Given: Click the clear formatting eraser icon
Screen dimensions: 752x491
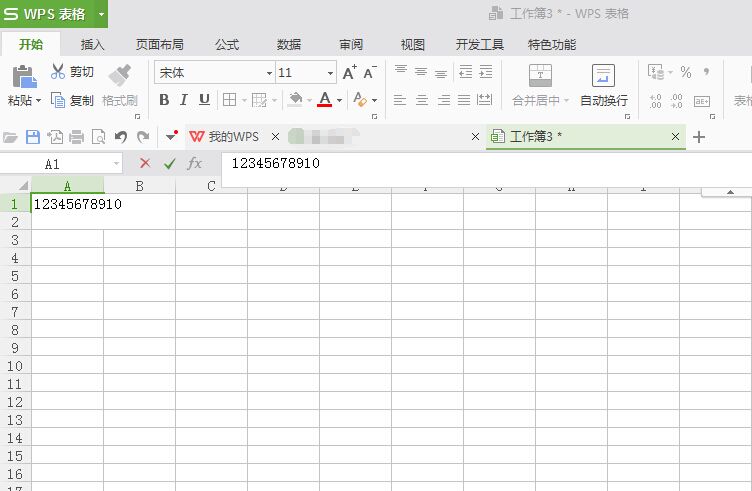Looking at the screenshot, I should pos(360,99).
